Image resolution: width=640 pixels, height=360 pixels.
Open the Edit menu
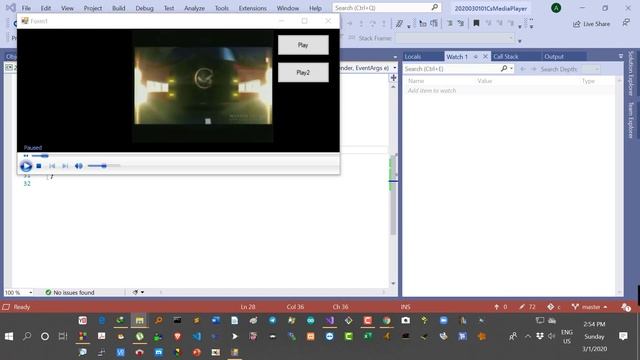tap(46, 8)
